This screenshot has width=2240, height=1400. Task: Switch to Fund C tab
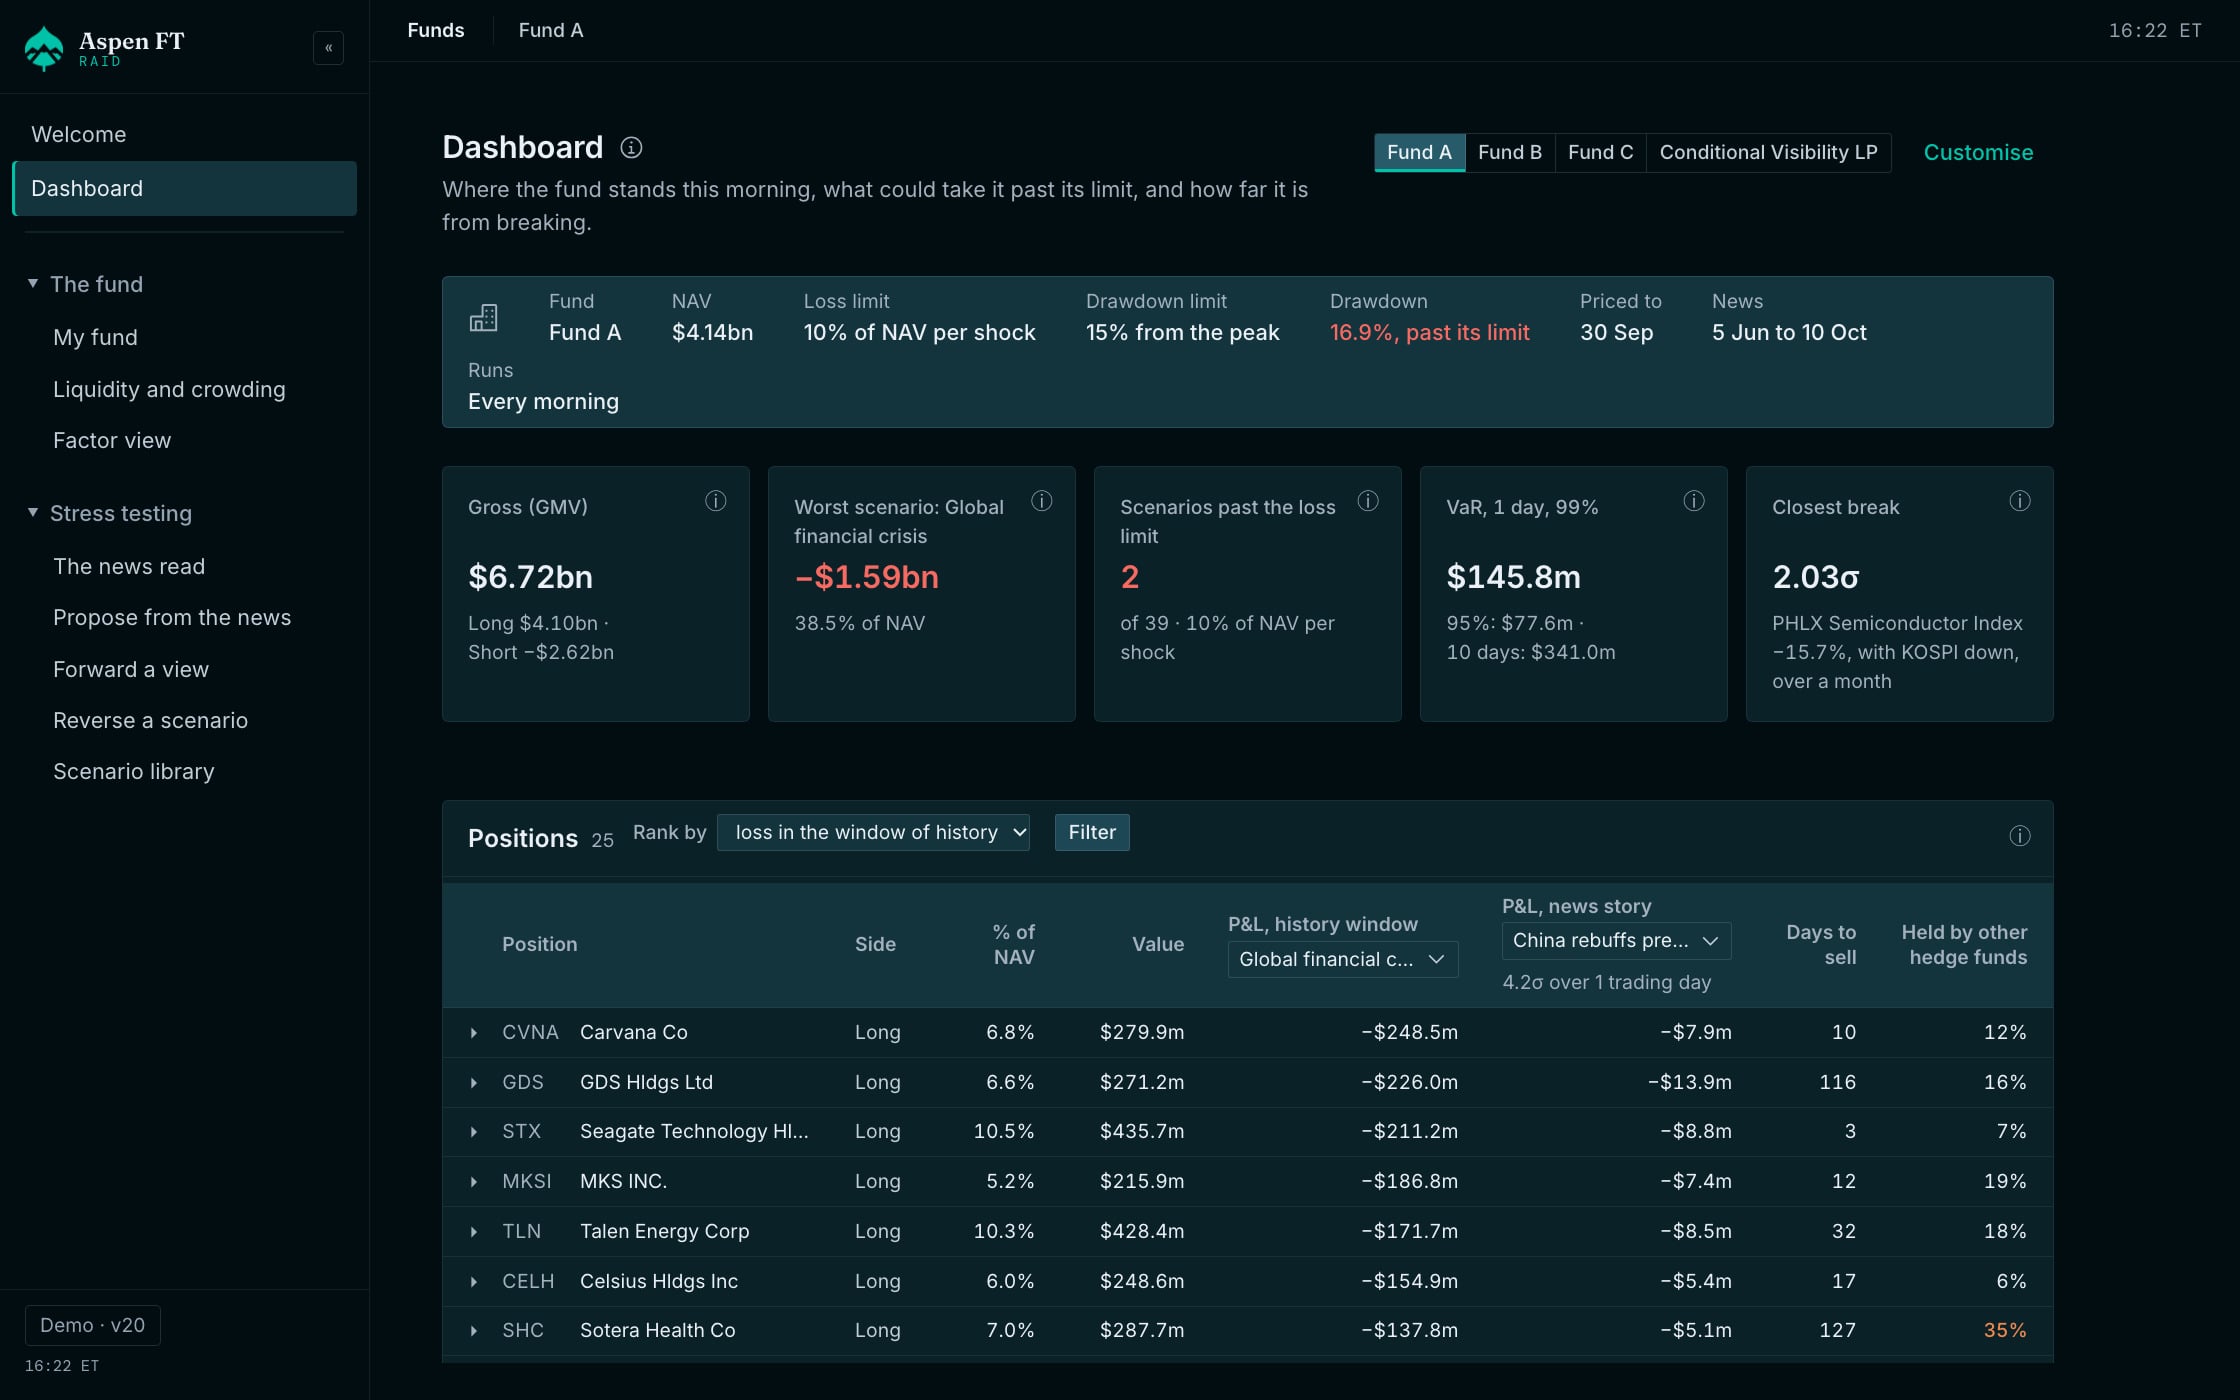pos(1600,152)
